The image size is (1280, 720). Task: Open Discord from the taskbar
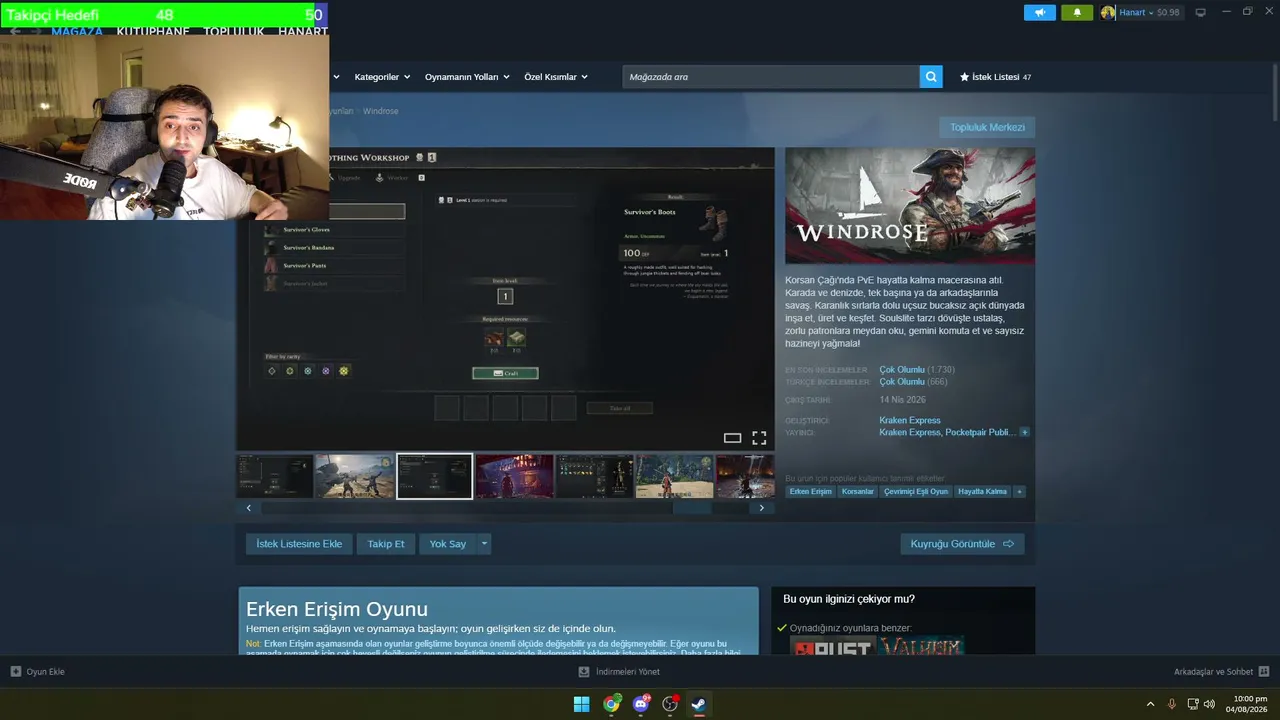point(641,704)
